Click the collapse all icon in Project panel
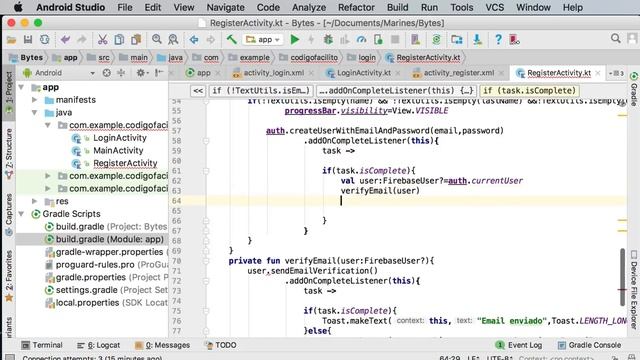Image resolution: width=640 pixels, height=360 pixels. click(x=121, y=73)
